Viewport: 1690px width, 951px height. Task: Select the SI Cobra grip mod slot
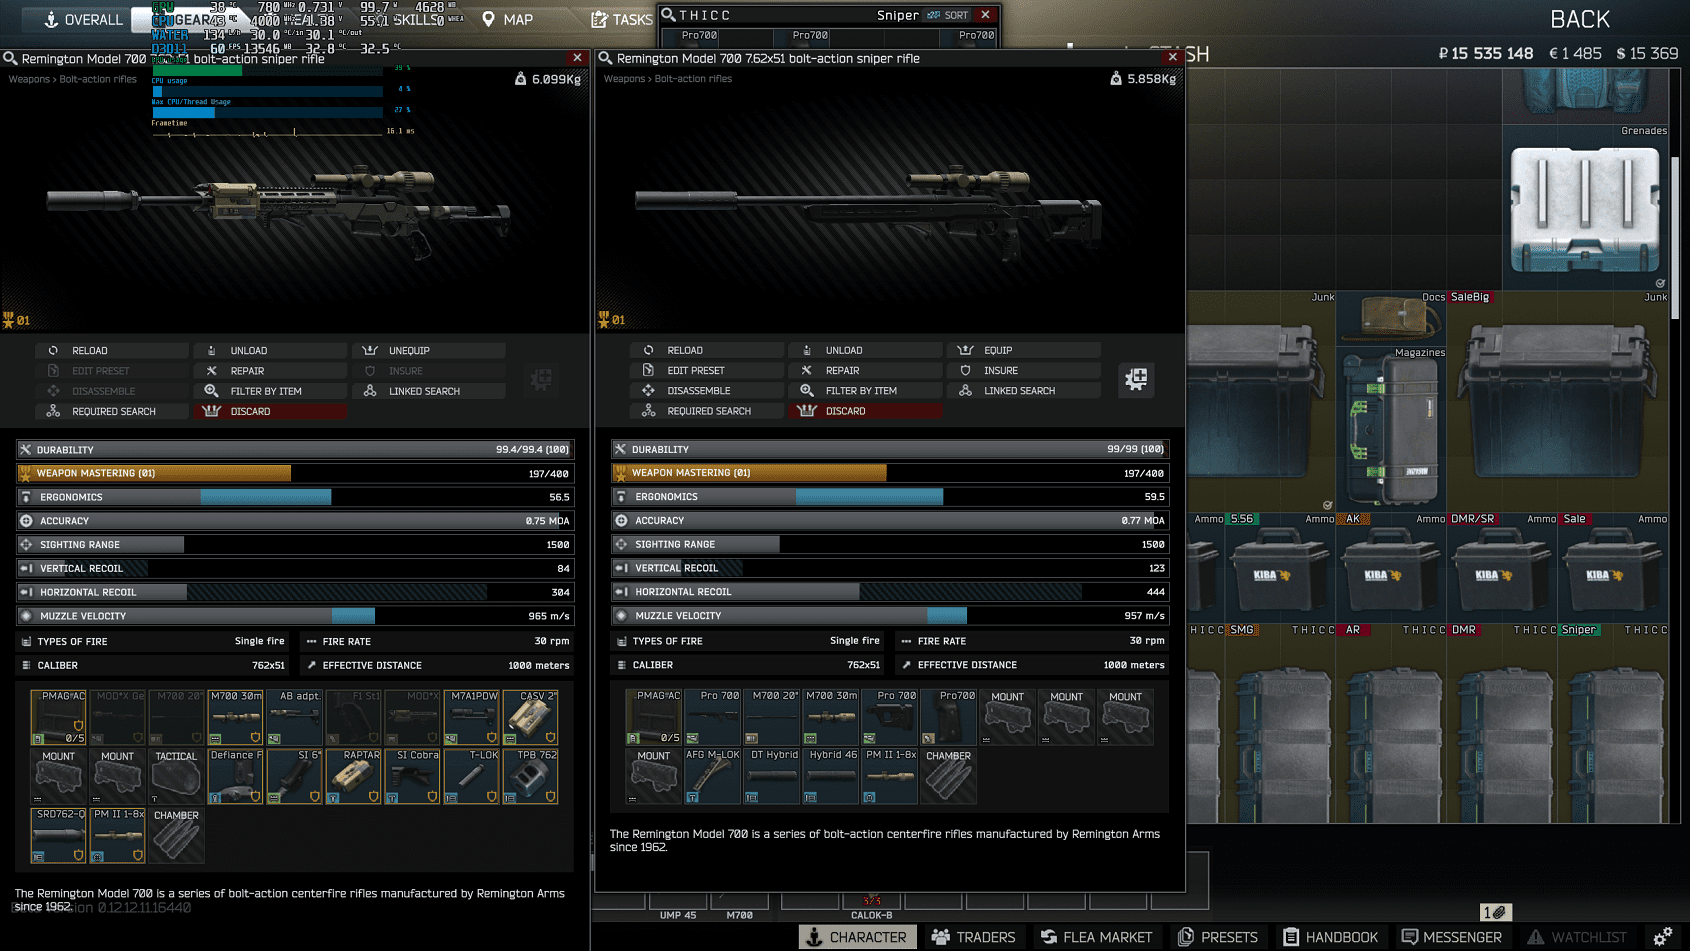[x=413, y=776]
